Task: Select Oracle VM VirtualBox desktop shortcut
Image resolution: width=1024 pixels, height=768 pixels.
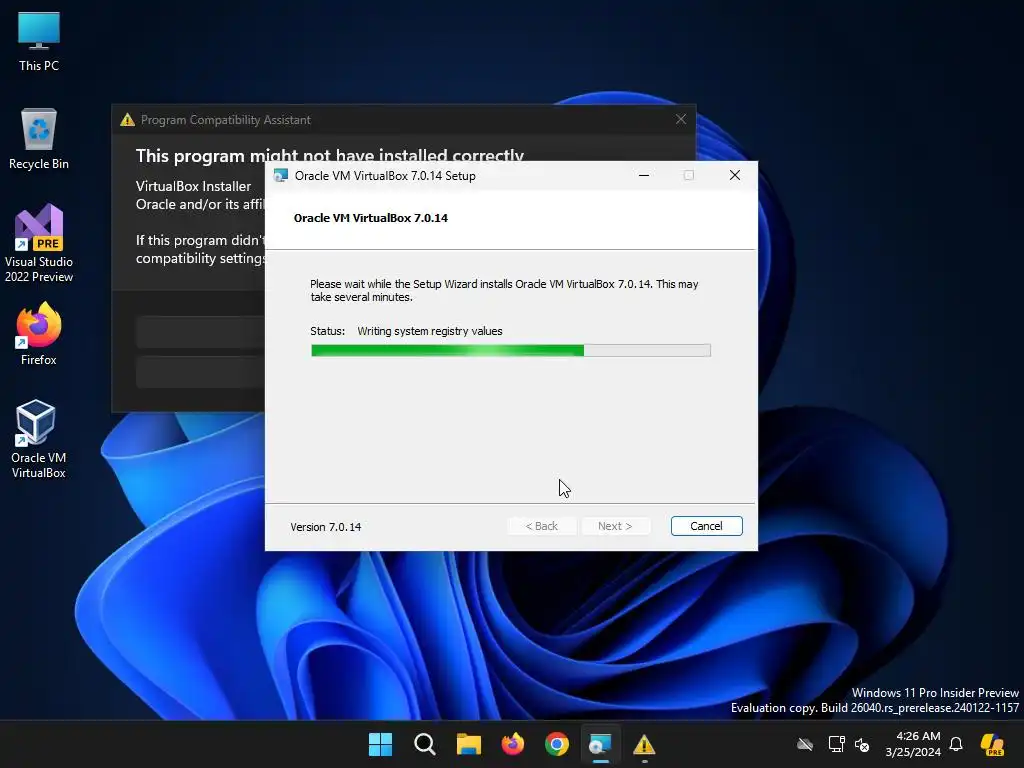Action: [39, 439]
